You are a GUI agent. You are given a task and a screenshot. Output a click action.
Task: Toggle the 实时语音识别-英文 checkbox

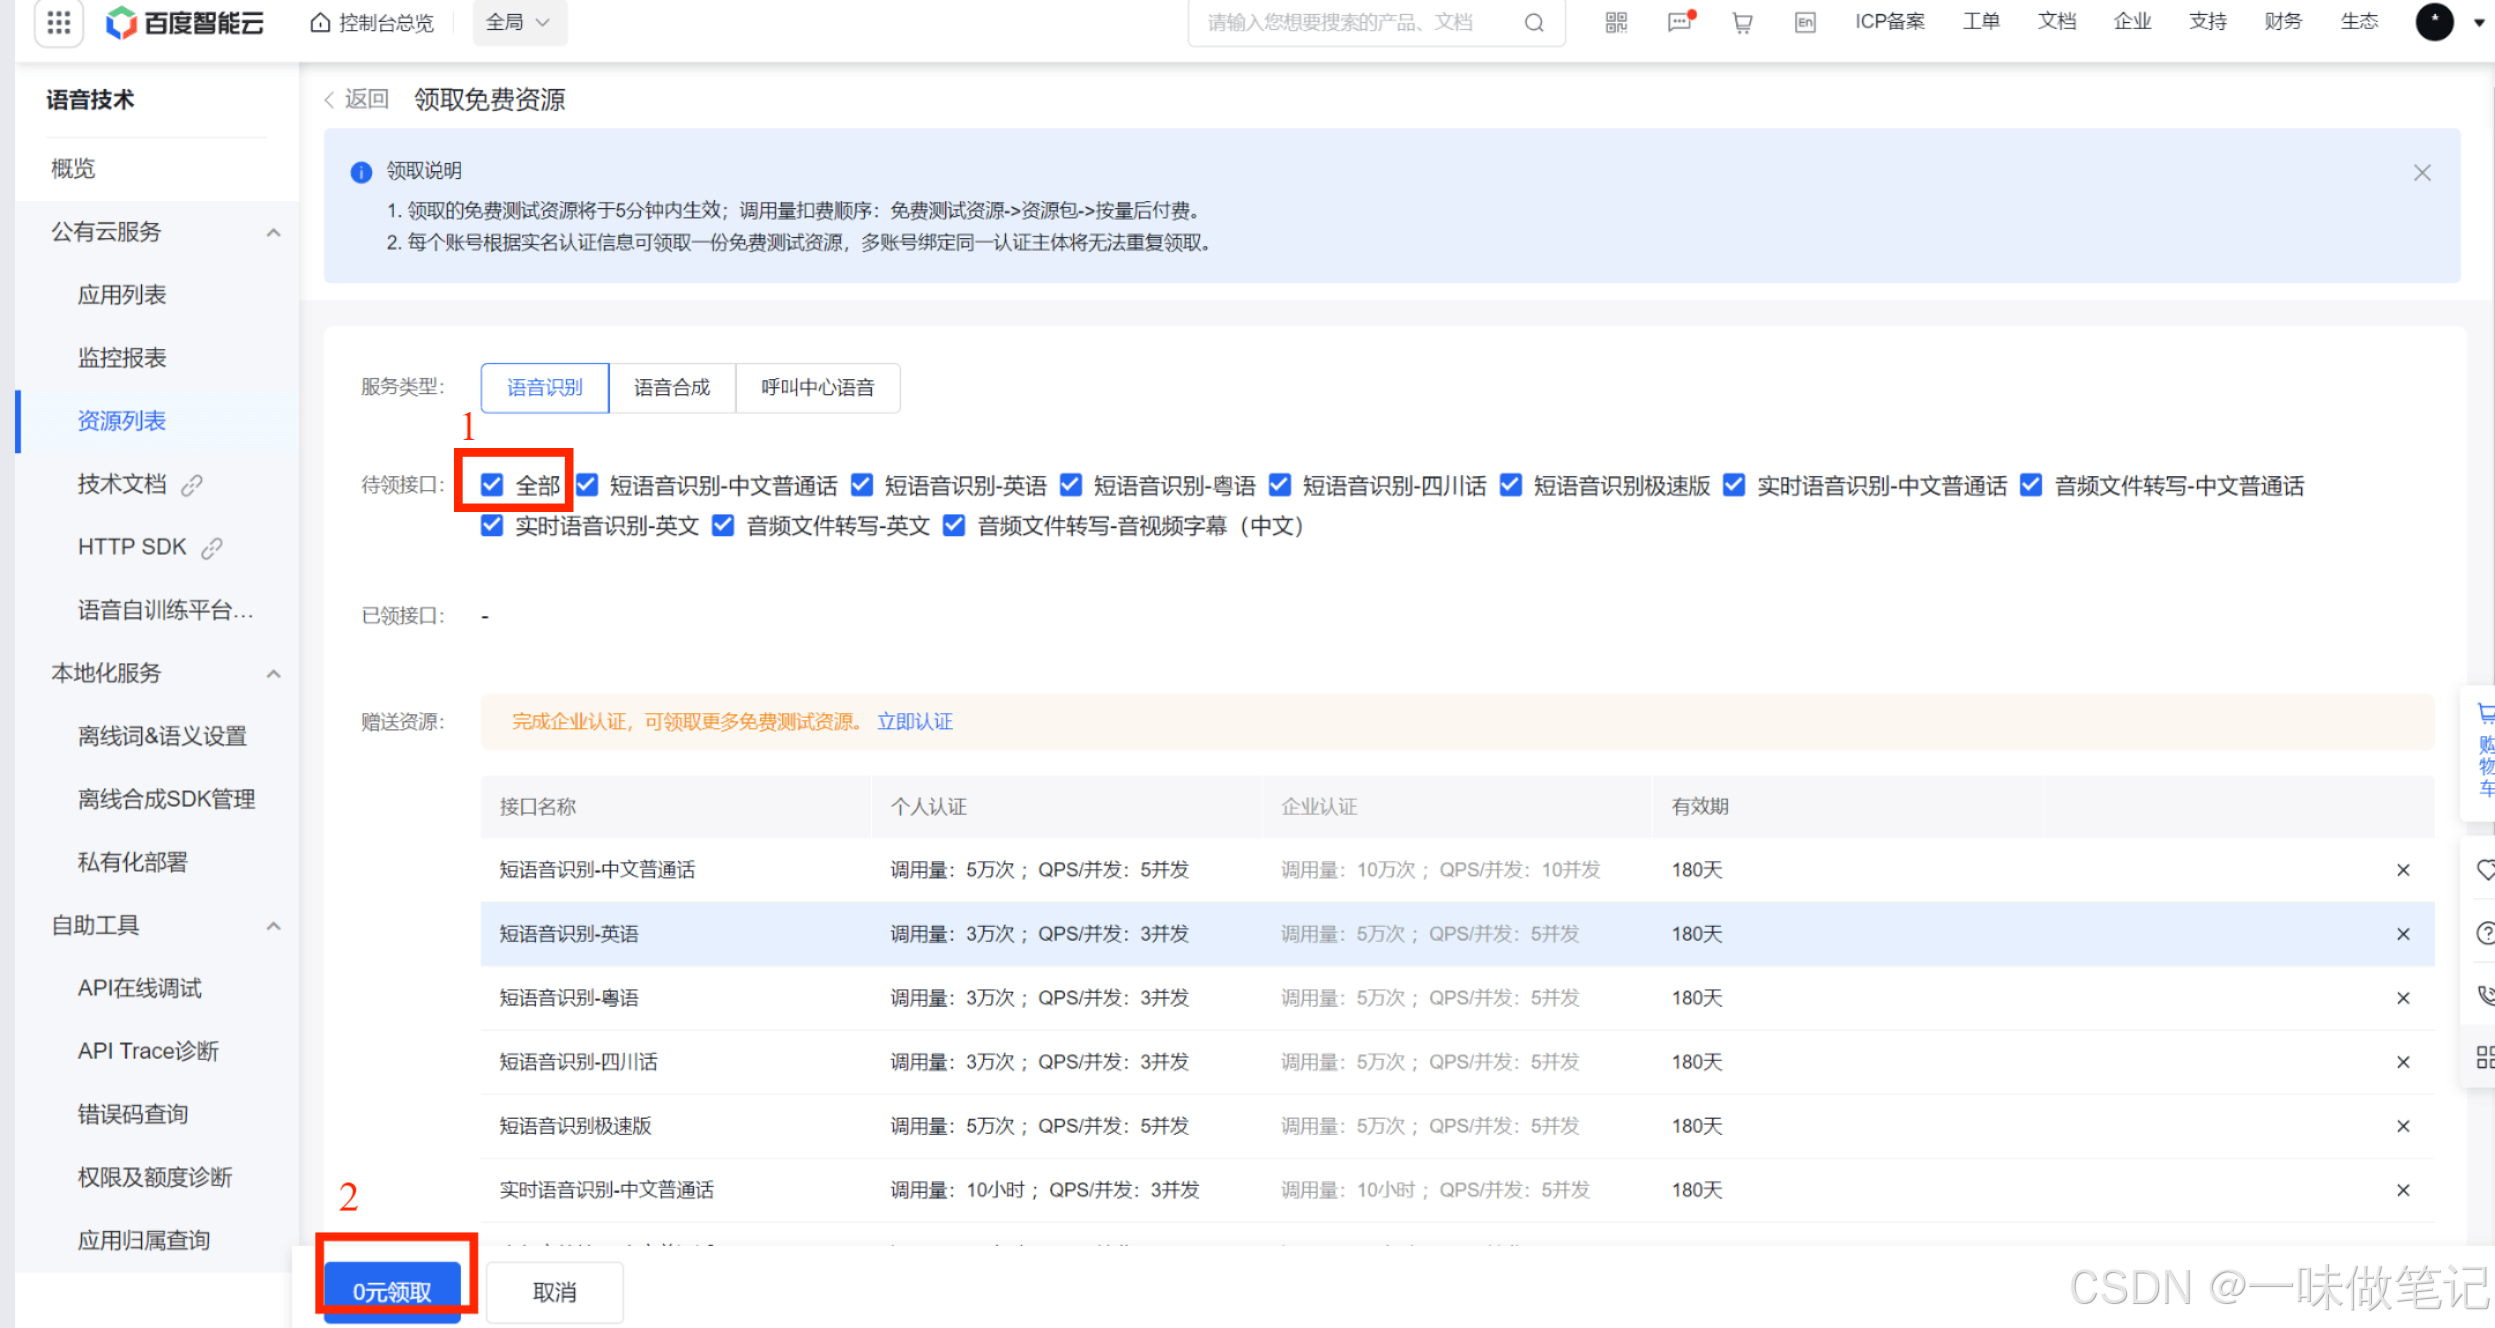(x=492, y=526)
